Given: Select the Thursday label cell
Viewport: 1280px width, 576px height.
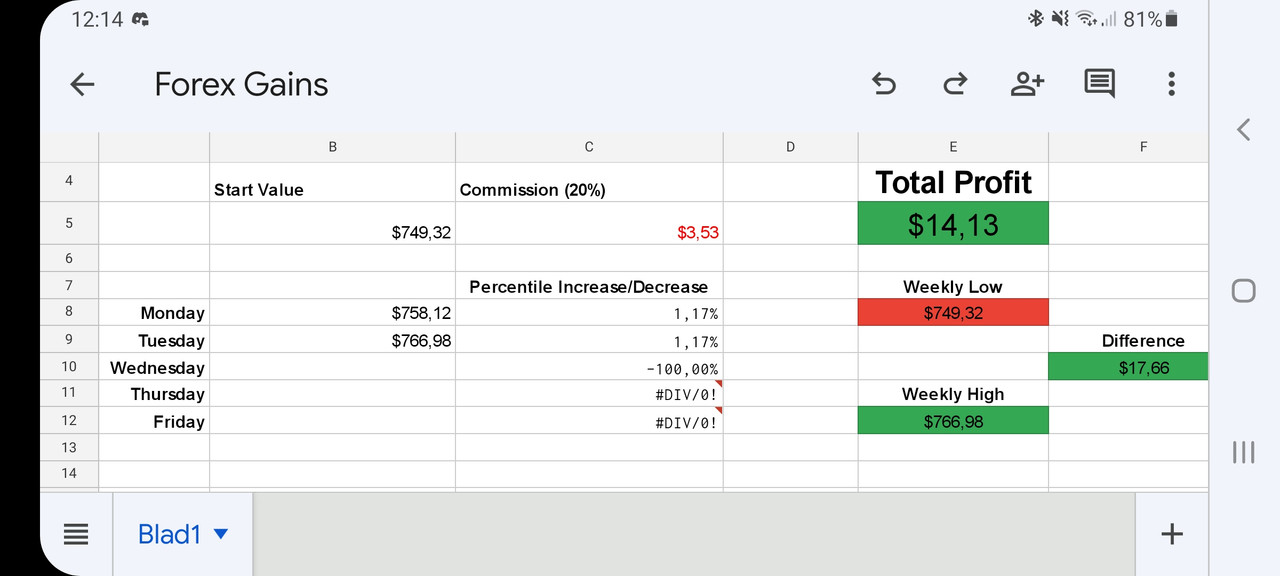Looking at the screenshot, I should tap(154, 393).
